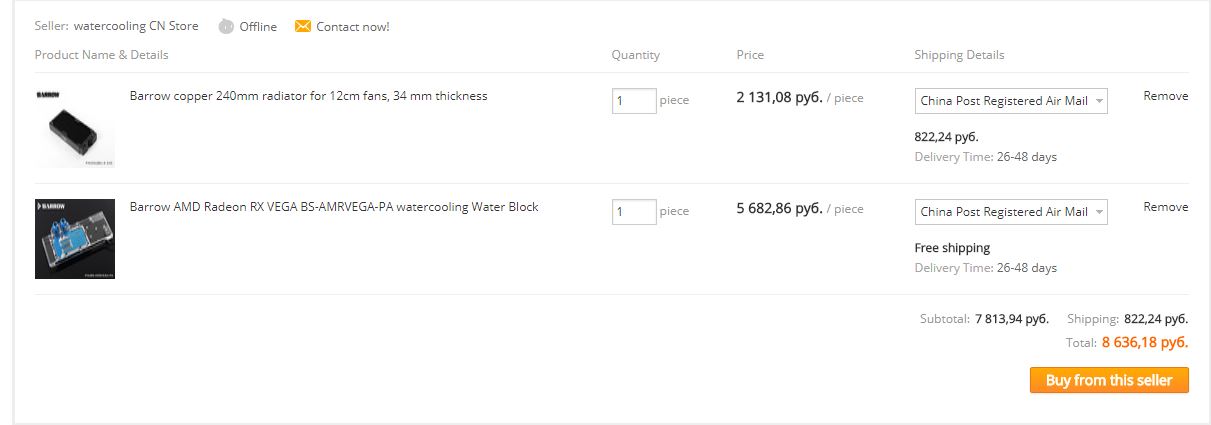
Task: Click the radiator dropdown arrow
Action: pos(1099,101)
